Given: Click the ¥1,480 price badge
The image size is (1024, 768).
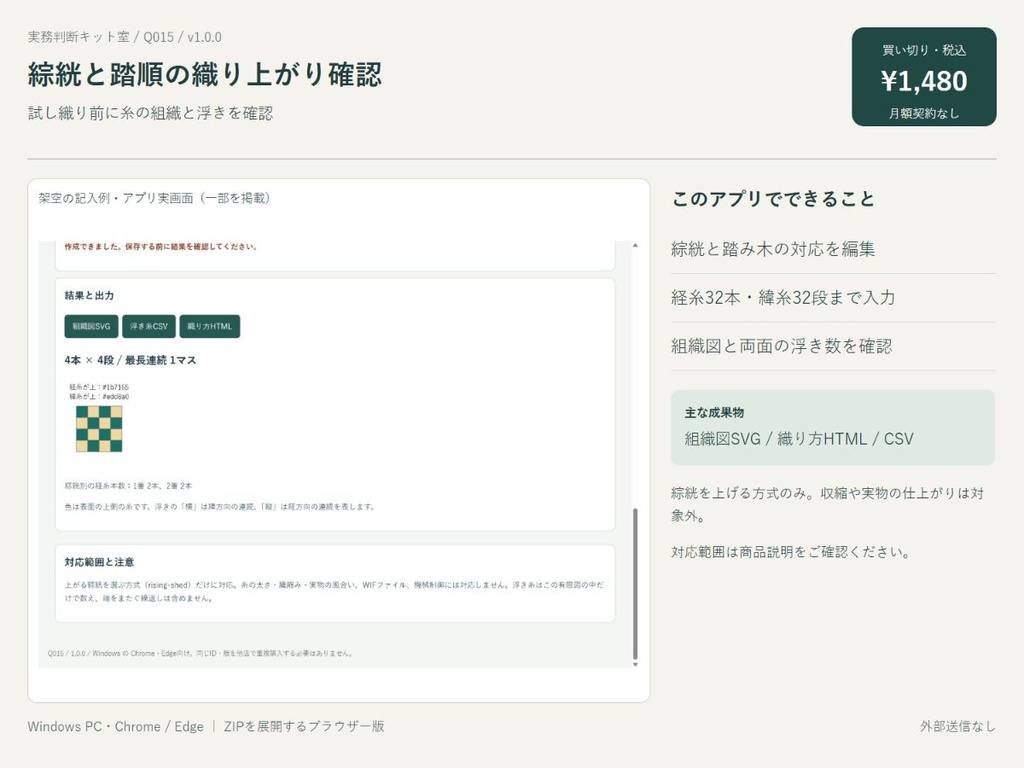Looking at the screenshot, I should (x=924, y=76).
